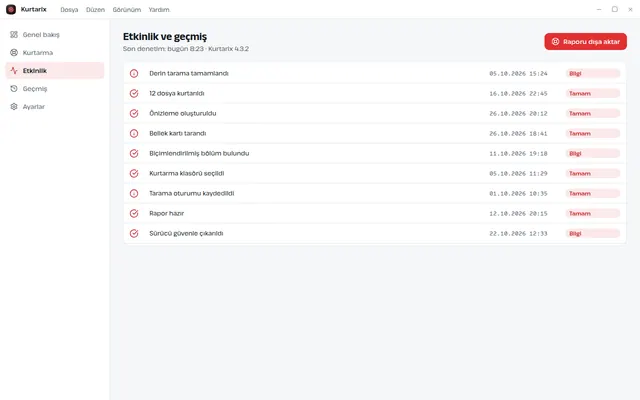Click the Tamam badge for Kurtarma klasörü seçildi
The width and height of the screenshot is (640, 400).
(x=593, y=173)
